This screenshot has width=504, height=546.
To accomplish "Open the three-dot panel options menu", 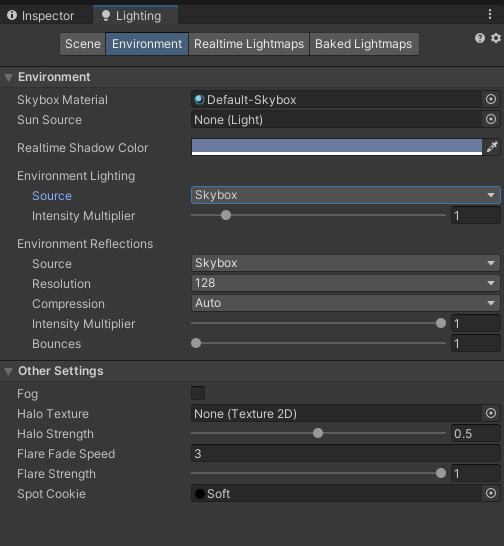I will [490, 14].
